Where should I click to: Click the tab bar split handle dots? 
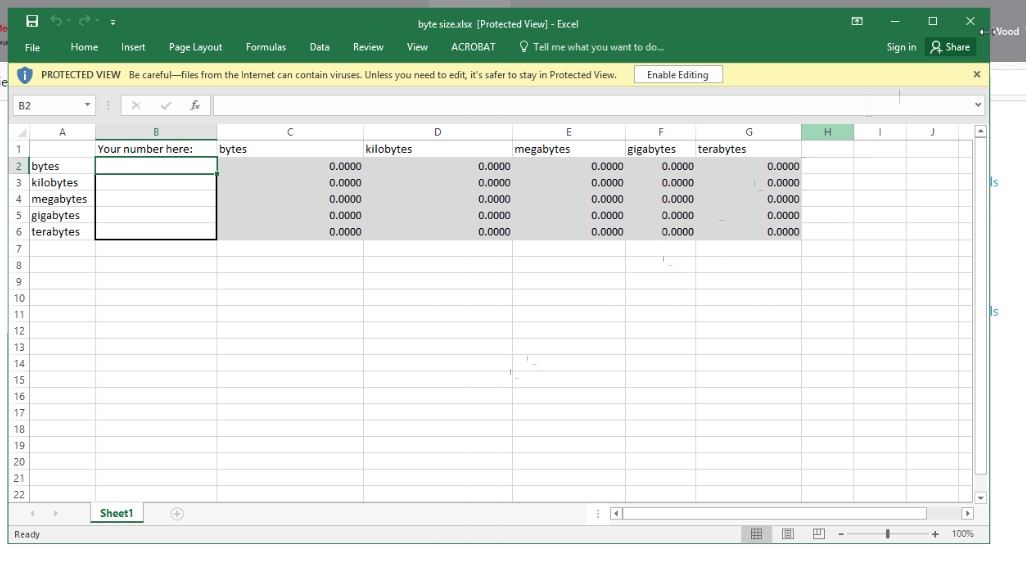(598, 514)
